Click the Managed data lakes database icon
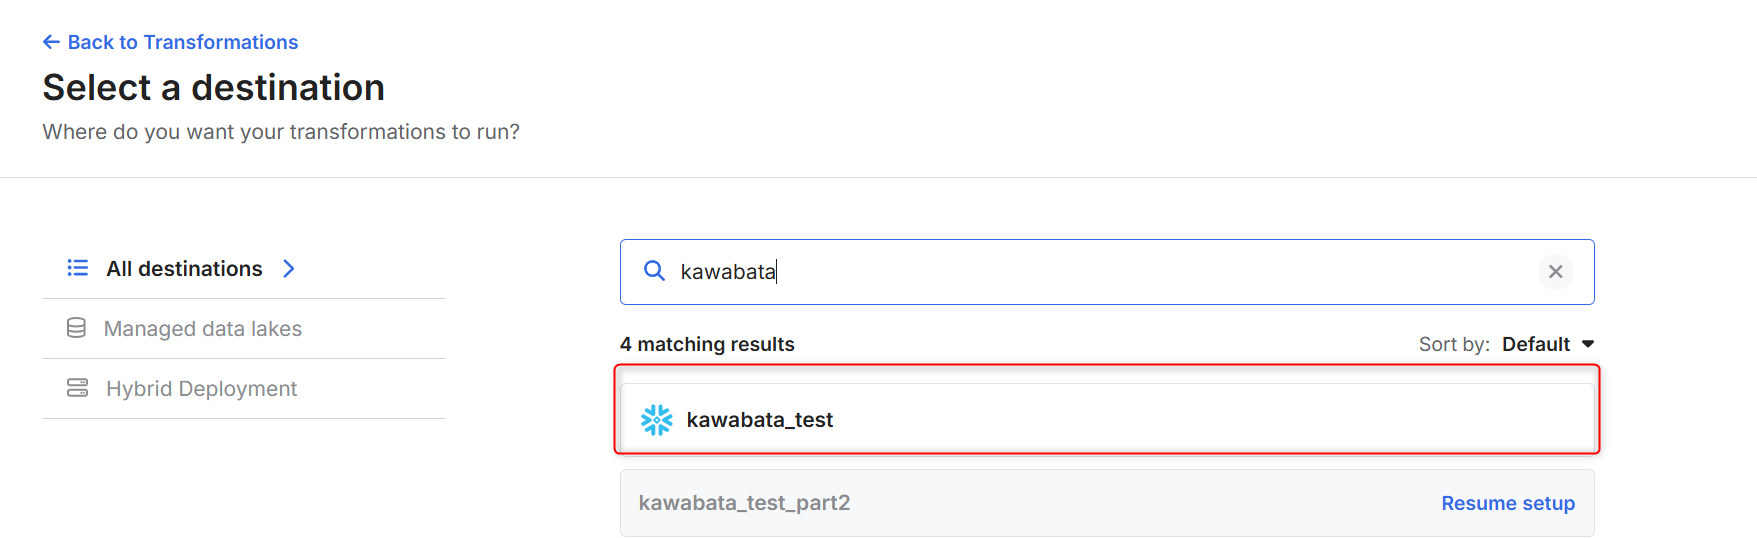Image resolution: width=1757 pixels, height=538 pixels. tap(76, 328)
